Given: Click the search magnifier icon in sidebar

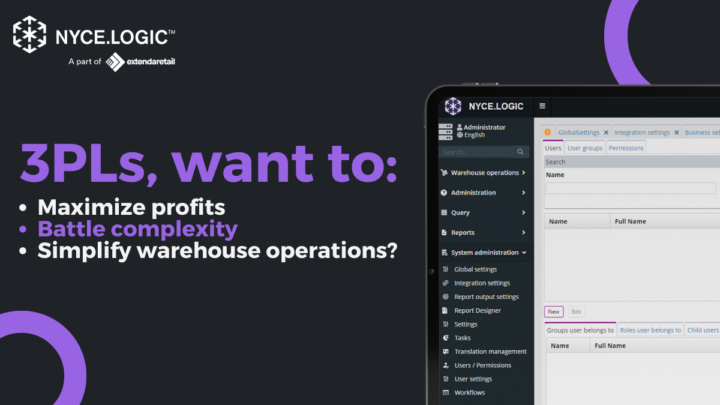Looking at the screenshot, I should coord(520,152).
